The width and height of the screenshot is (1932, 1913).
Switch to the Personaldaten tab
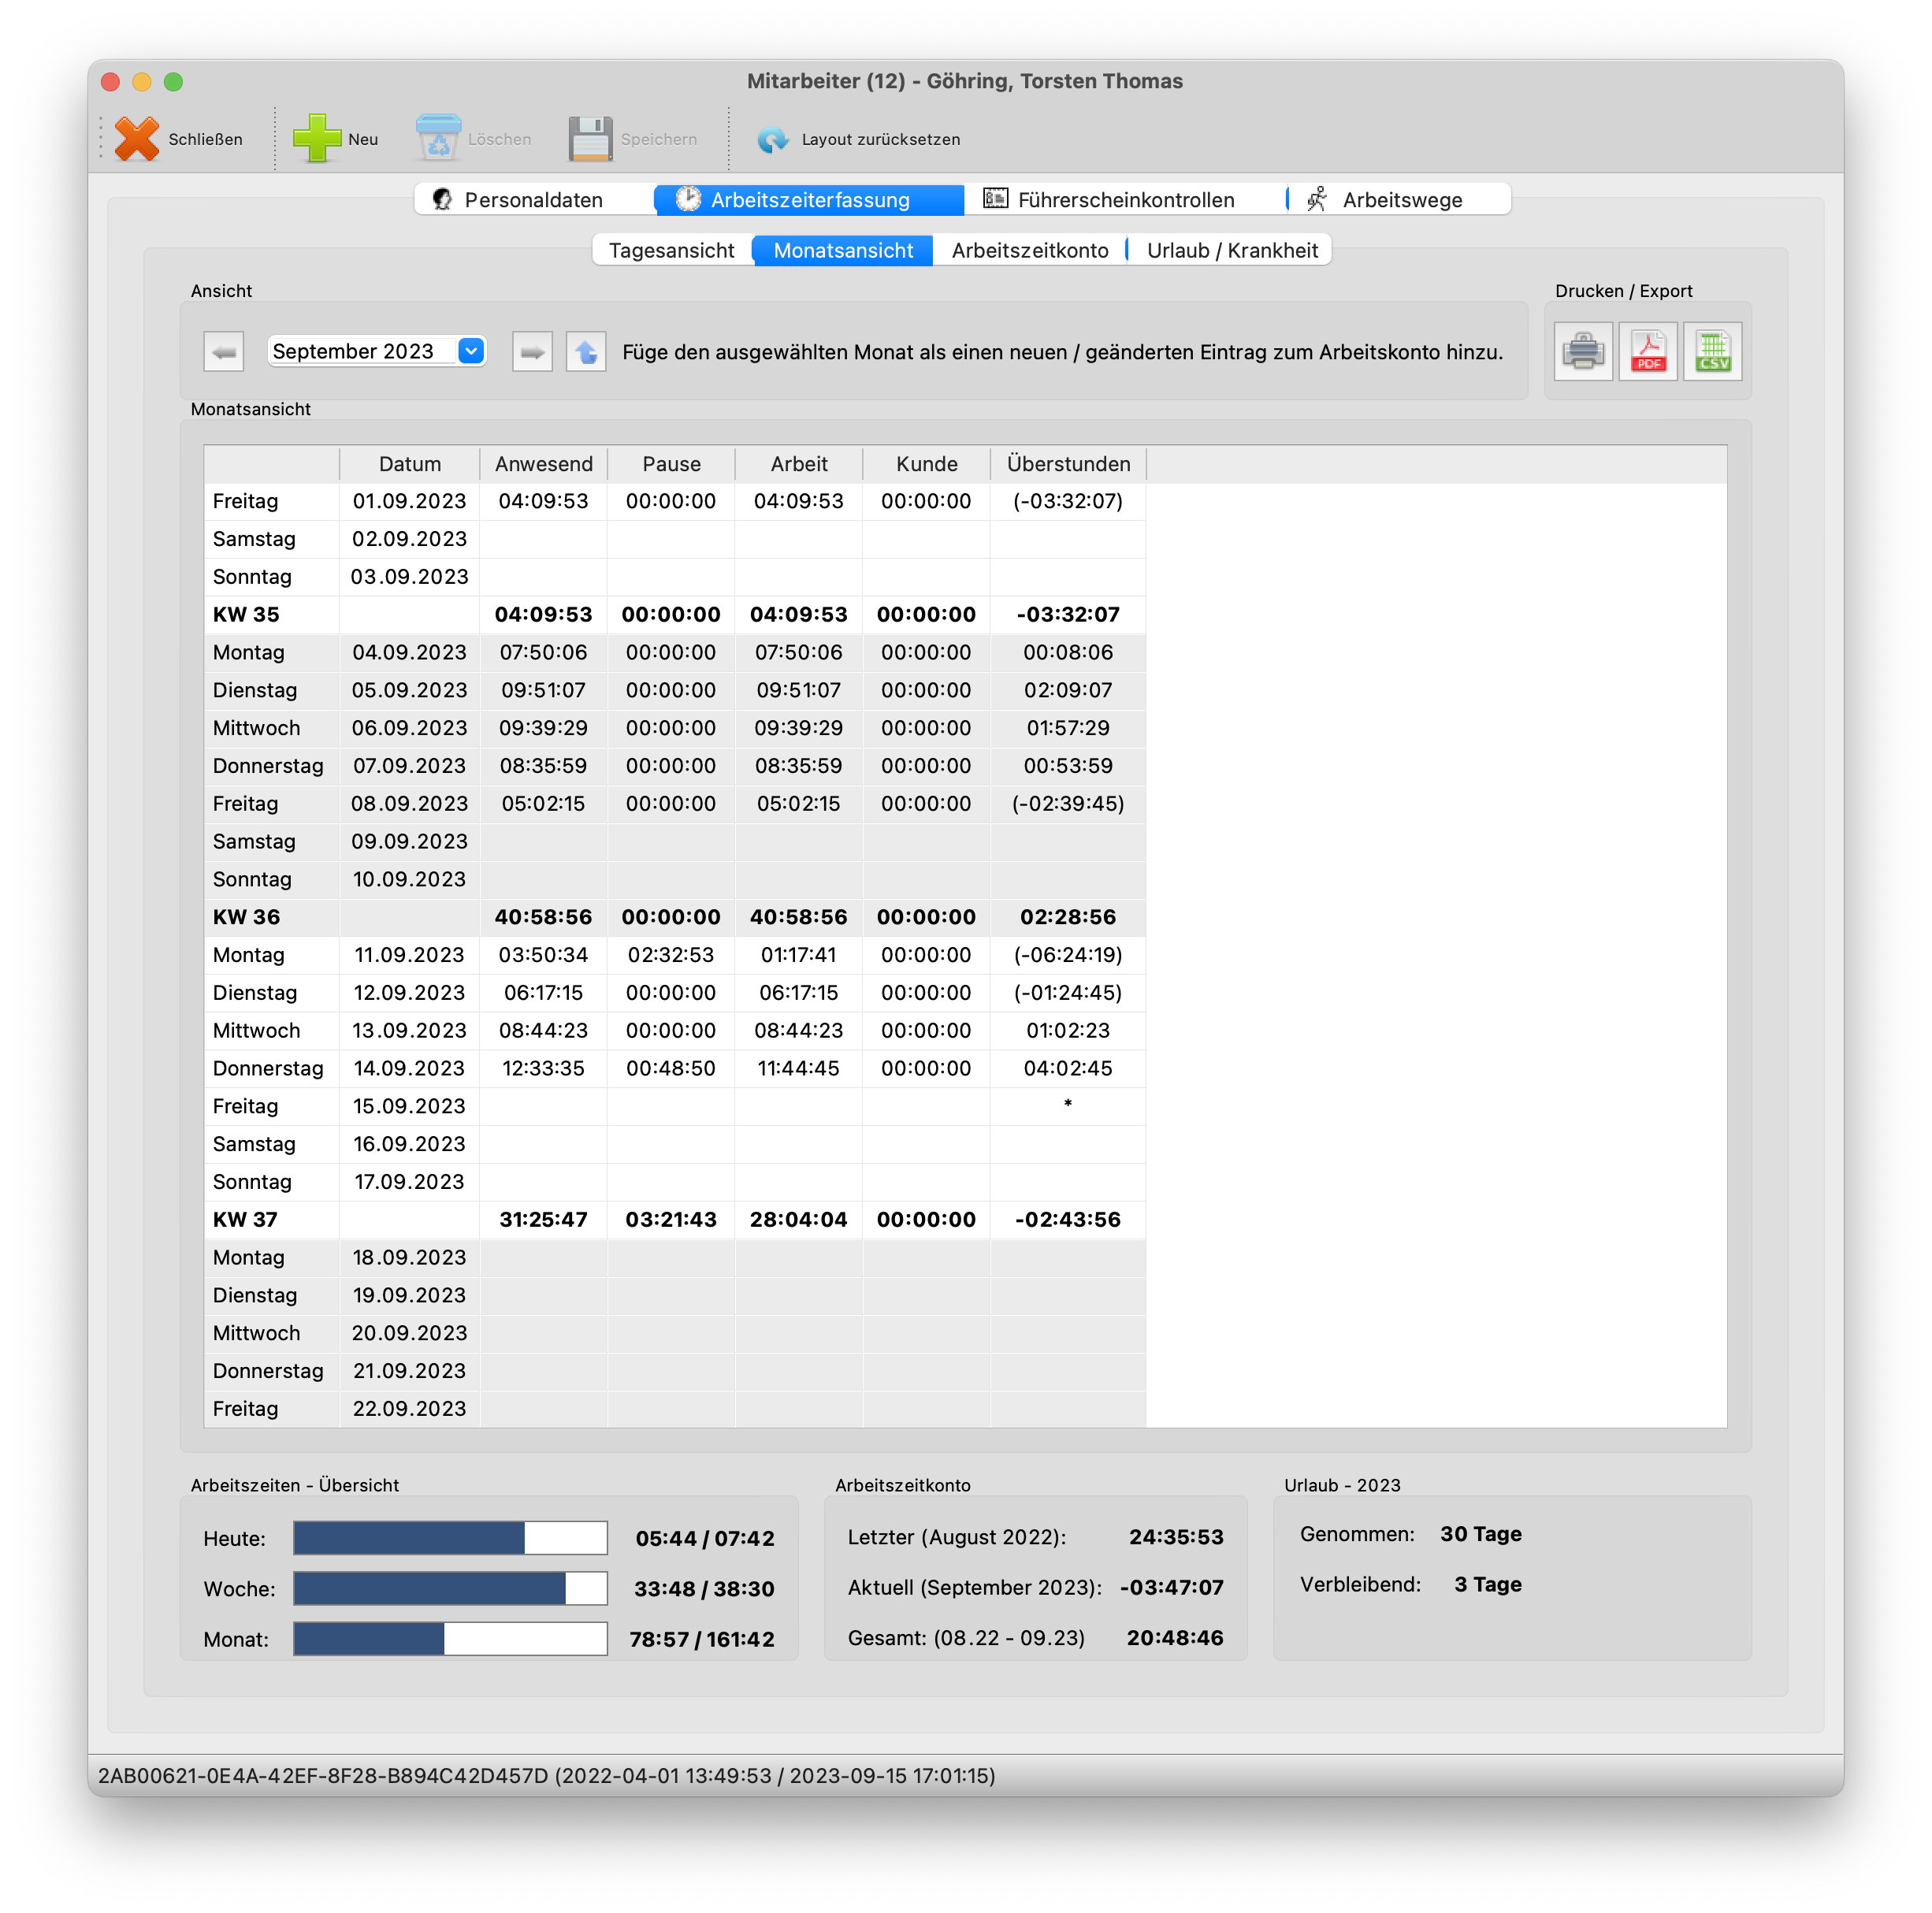click(533, 200)
